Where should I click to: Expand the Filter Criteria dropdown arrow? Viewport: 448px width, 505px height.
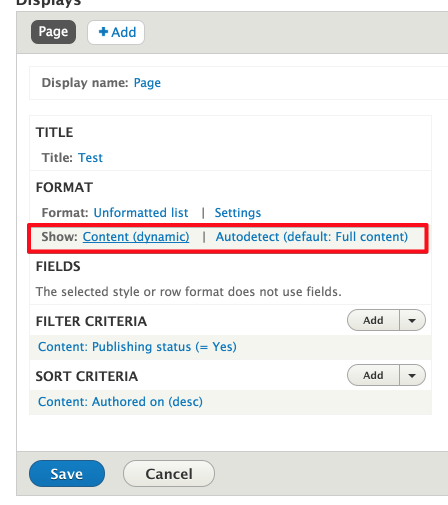(412, 320)
